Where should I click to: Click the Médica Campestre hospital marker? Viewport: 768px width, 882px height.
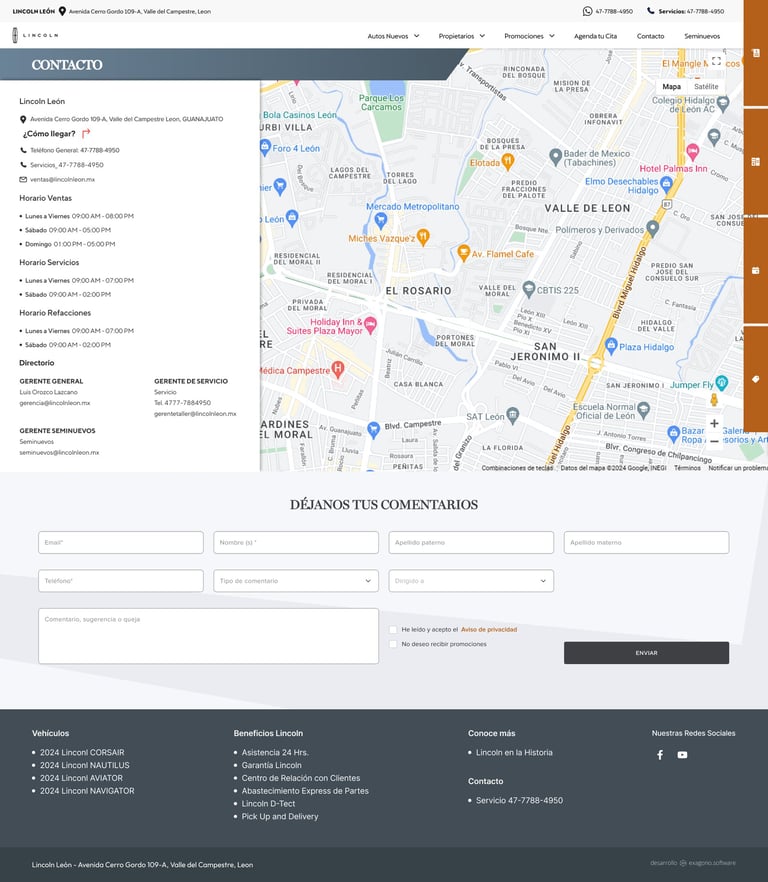click(x=338, y=369)
